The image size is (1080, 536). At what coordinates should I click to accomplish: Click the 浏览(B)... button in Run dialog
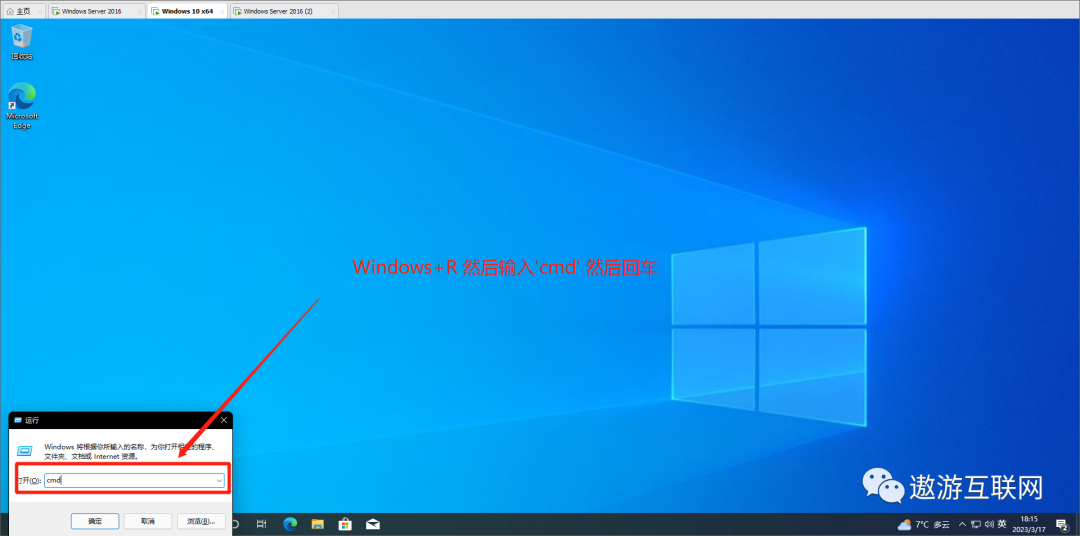coord(201,521)
